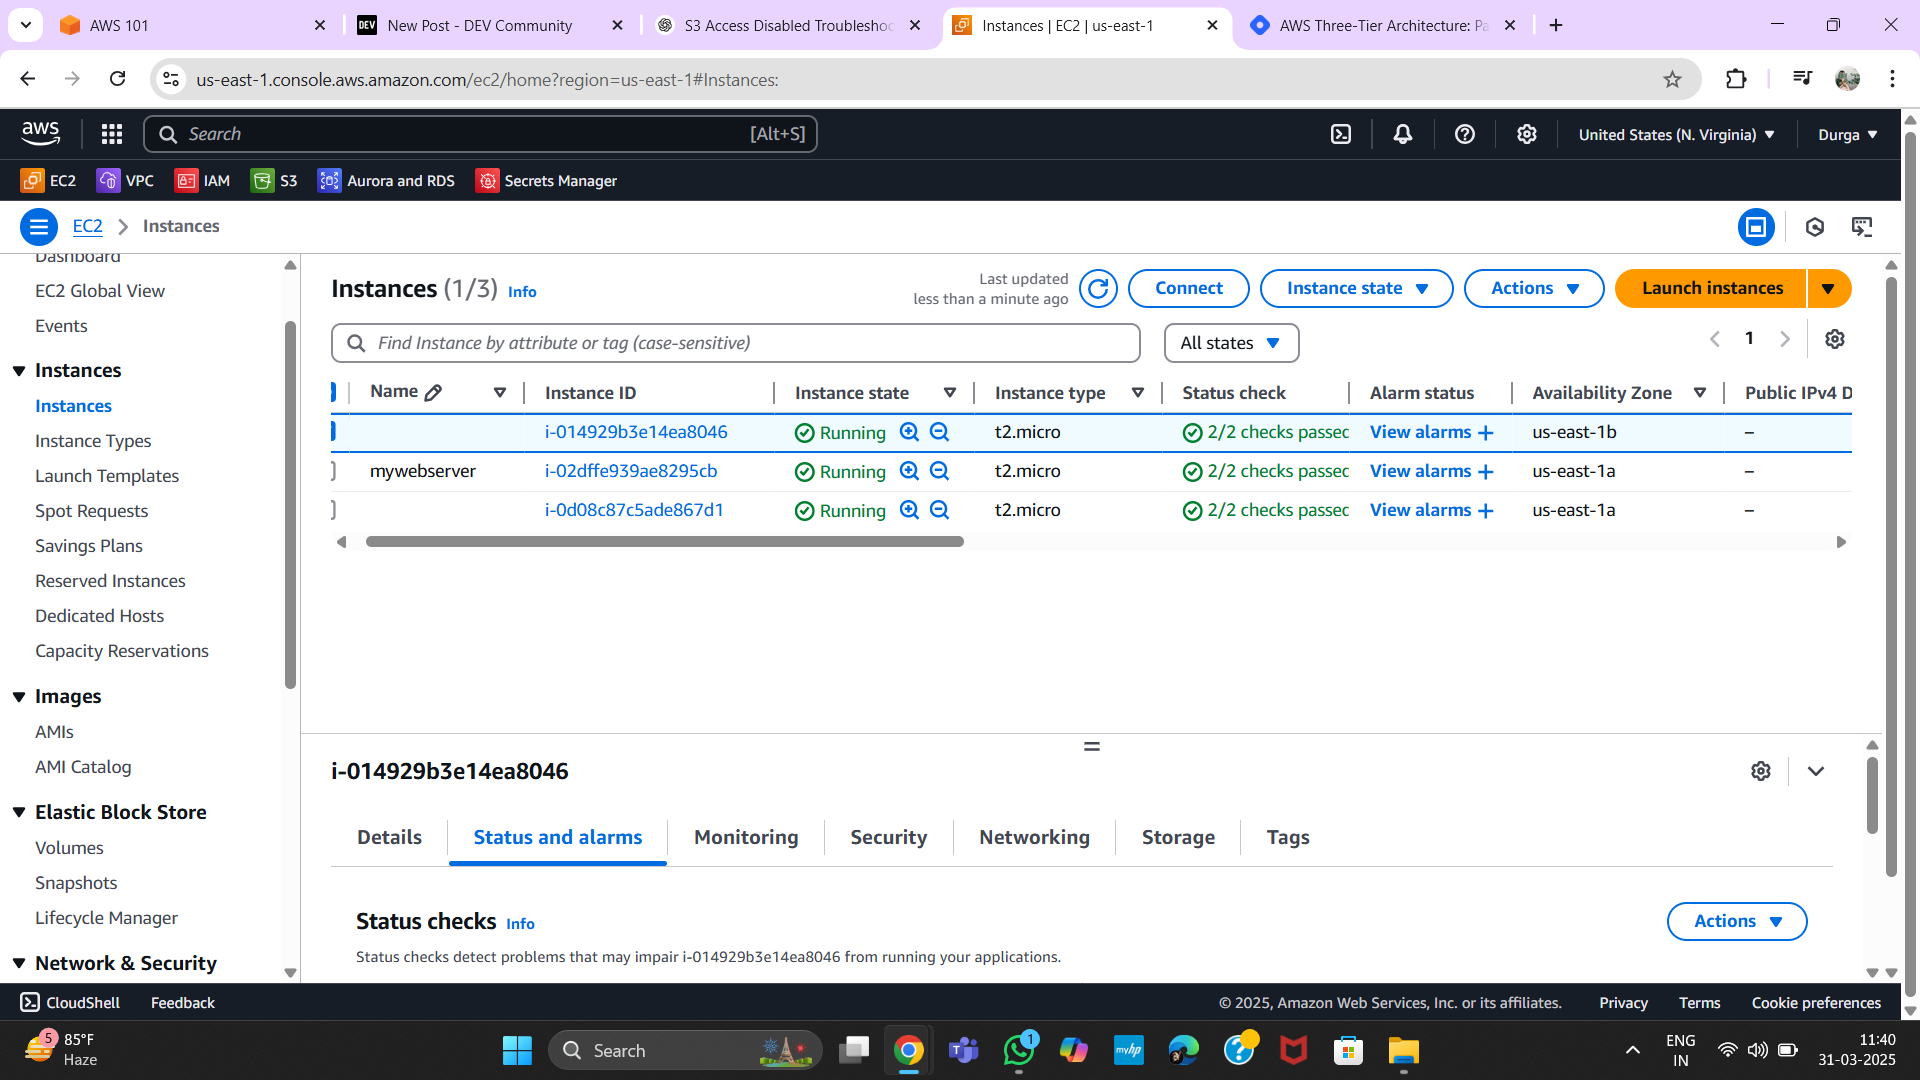The width and height of the screenshot is (1920, 1080).
Task: Open table preferences gear beside pagination
Action: (1835, 339)
